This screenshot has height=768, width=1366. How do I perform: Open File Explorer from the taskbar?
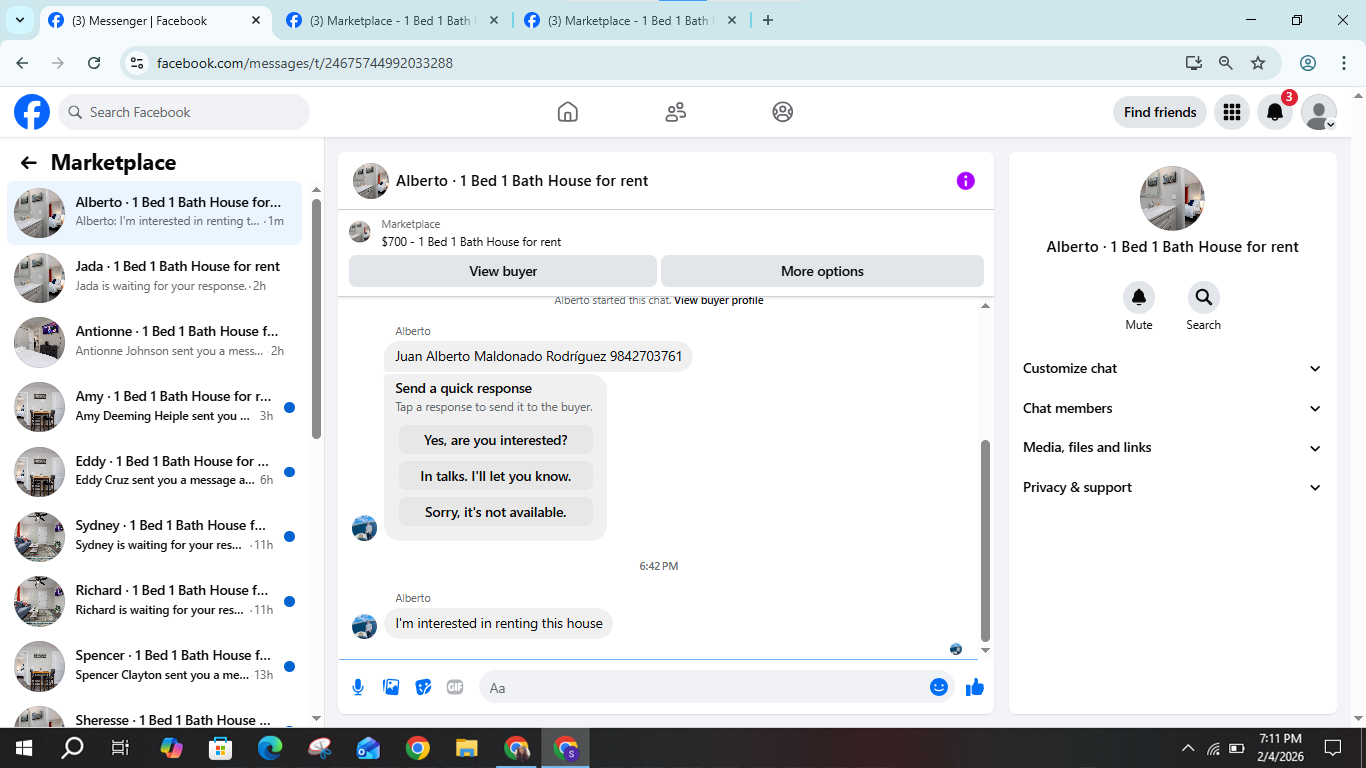(x=466, y=748)
